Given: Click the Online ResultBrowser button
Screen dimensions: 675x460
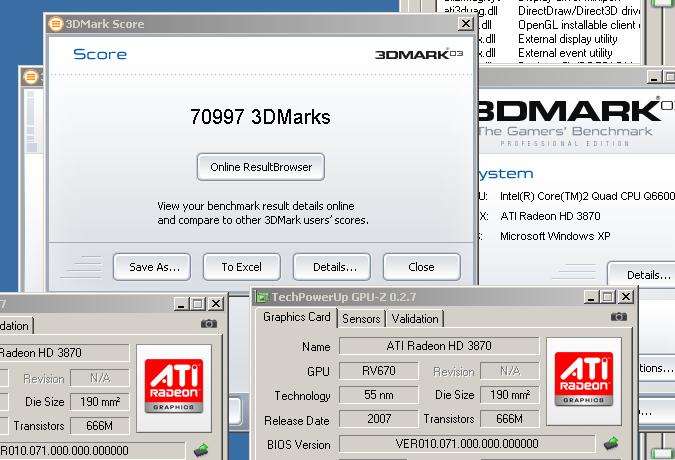Looking at the screenshot, I should [261, 167].
